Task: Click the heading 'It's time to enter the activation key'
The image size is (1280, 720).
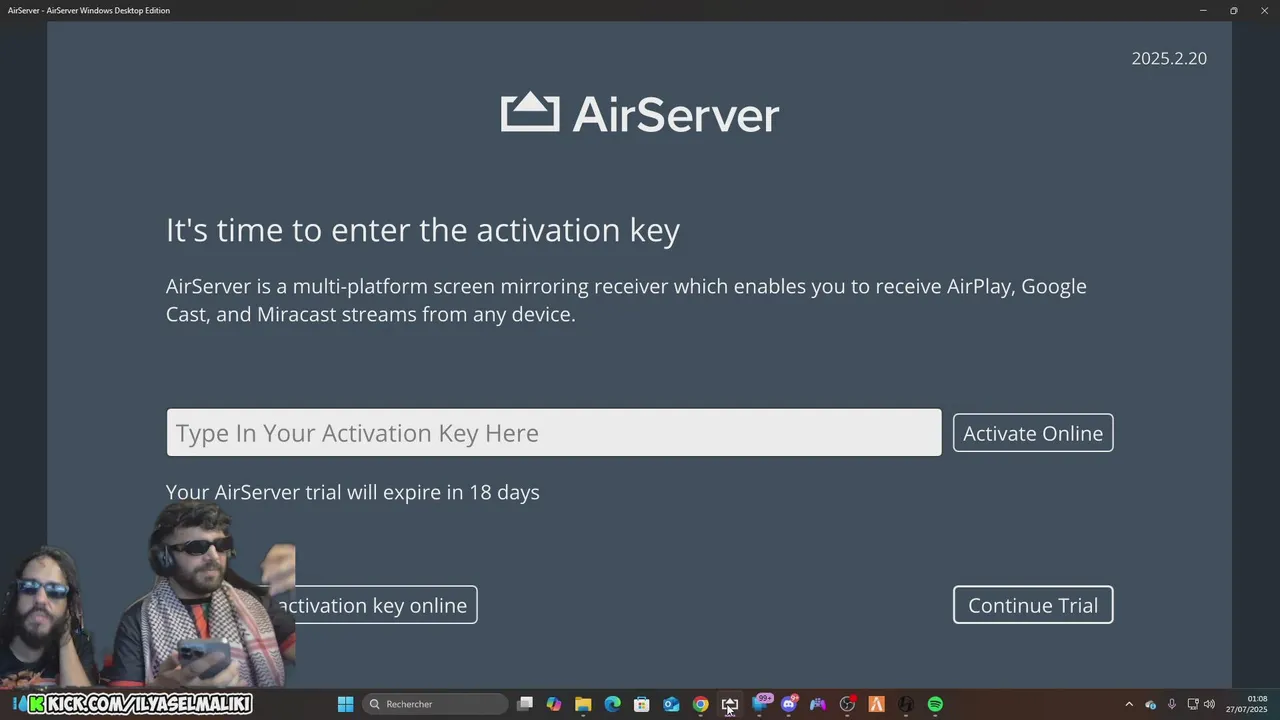Action: 423,230
